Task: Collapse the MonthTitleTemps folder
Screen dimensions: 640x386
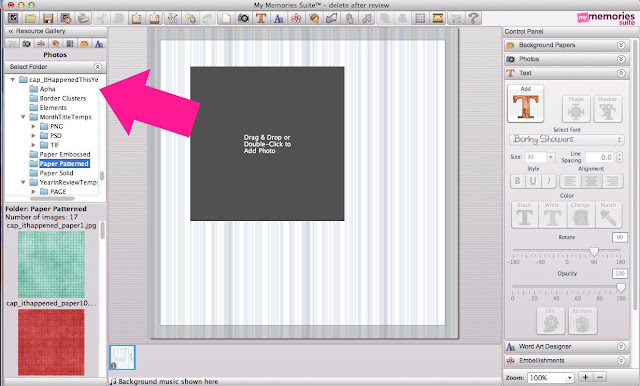Action: [23, 117]
